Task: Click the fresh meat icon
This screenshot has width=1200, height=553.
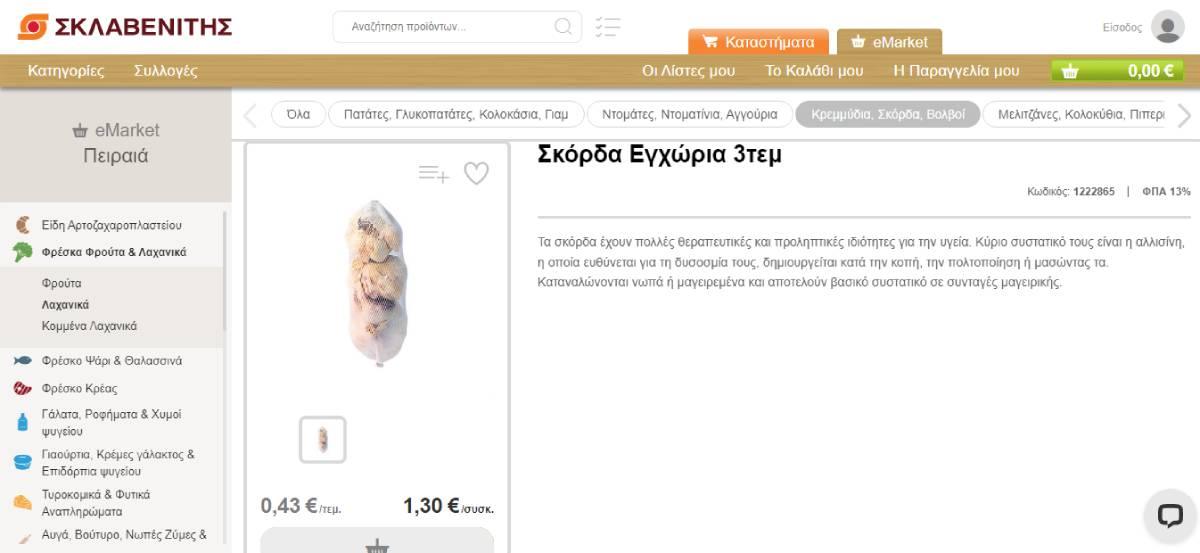Action: pyautogui.click(x=22, y=388)
